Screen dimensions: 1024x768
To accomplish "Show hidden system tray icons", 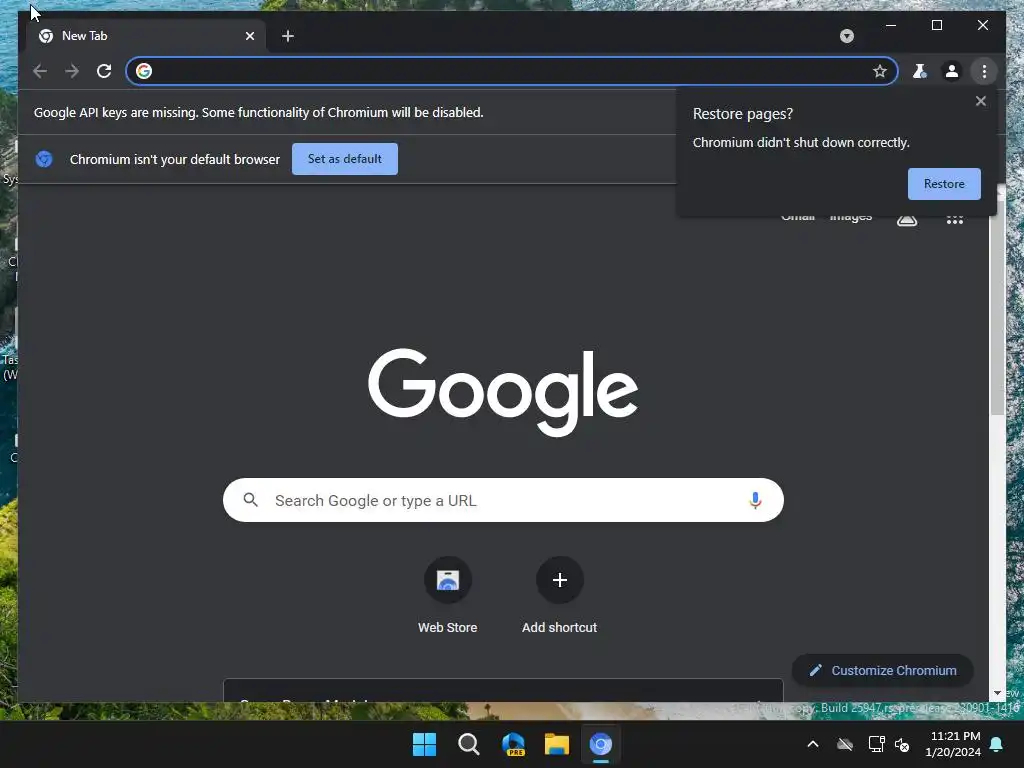I will click(813, 744).
